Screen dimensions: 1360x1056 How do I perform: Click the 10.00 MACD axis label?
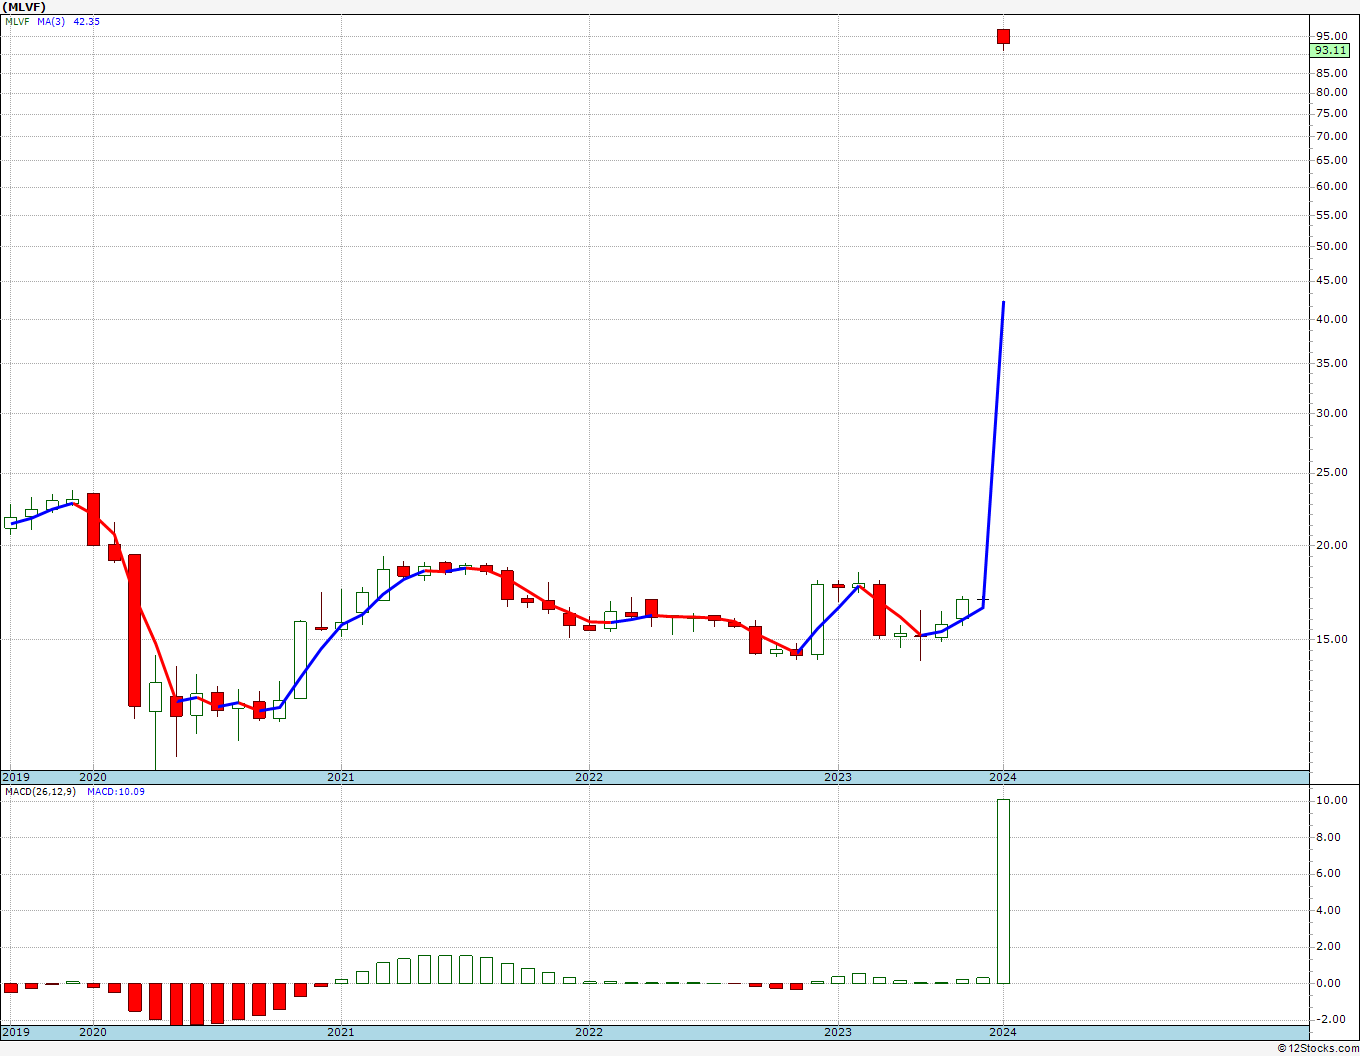[x=1331, y=801]
